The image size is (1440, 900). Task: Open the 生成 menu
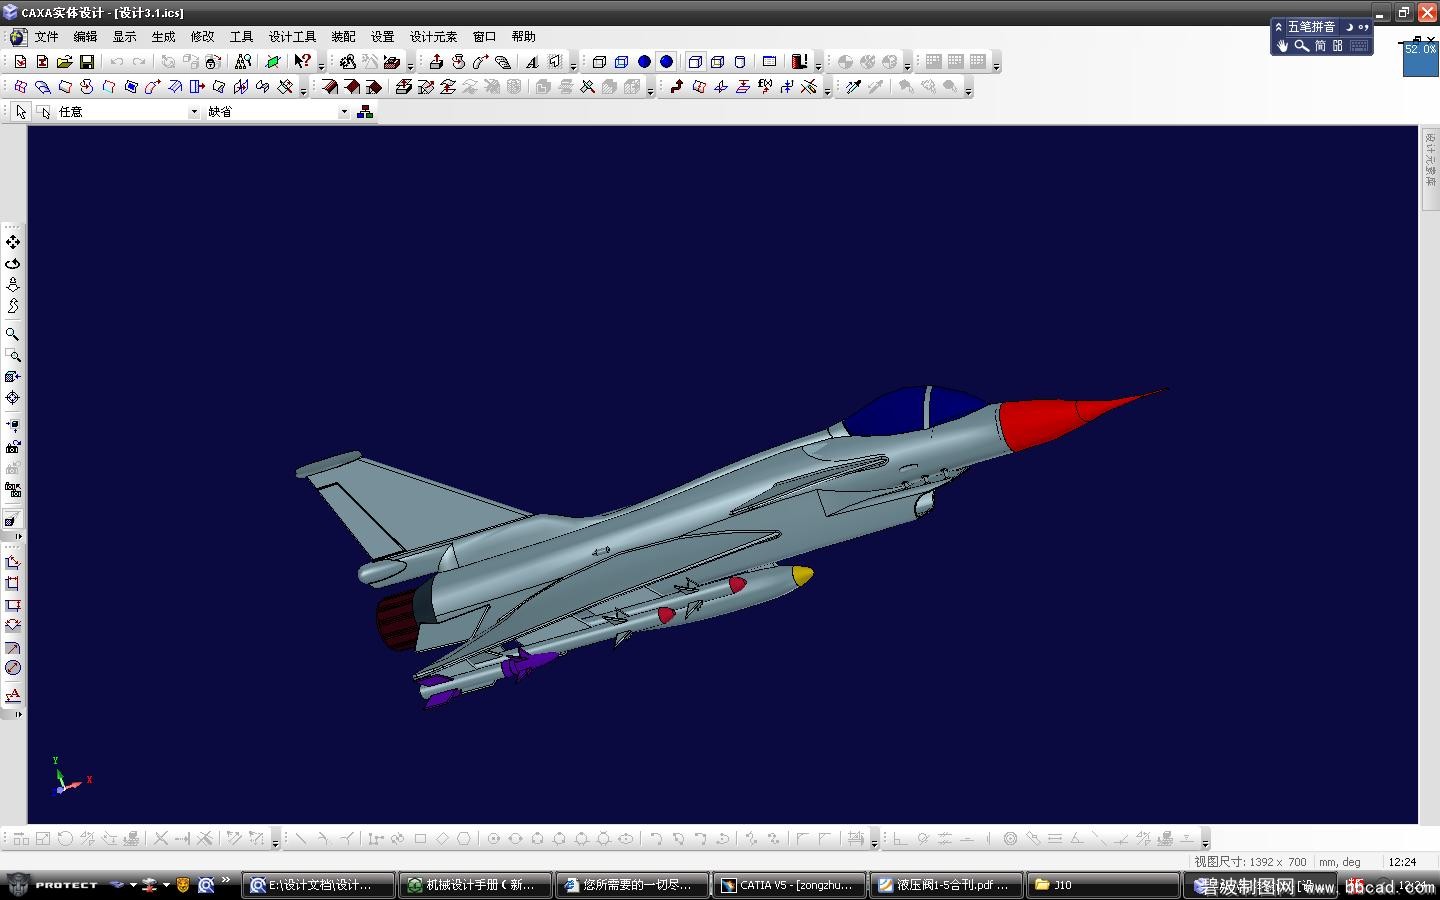click(x=163, y=37)
